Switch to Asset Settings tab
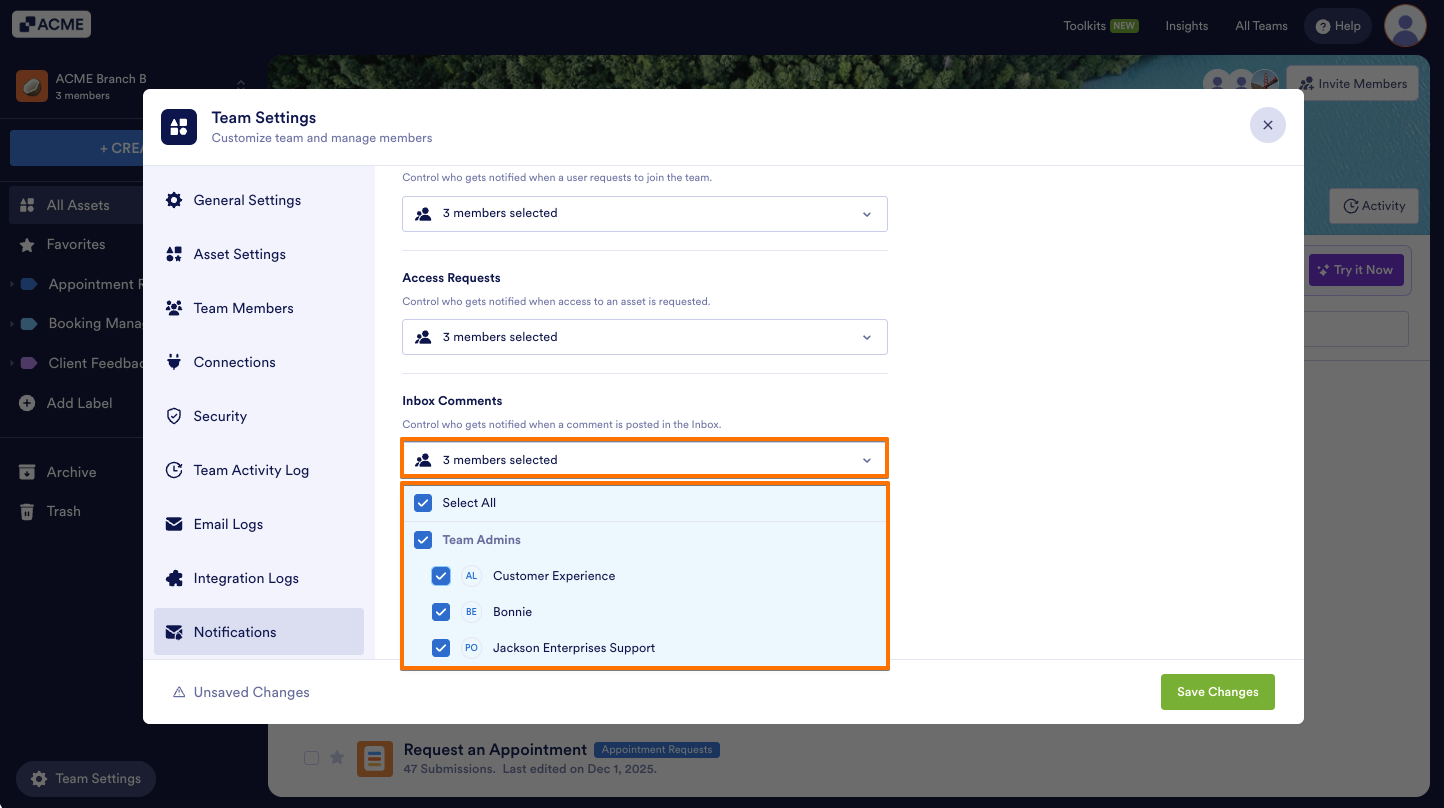 coord(259,254)
